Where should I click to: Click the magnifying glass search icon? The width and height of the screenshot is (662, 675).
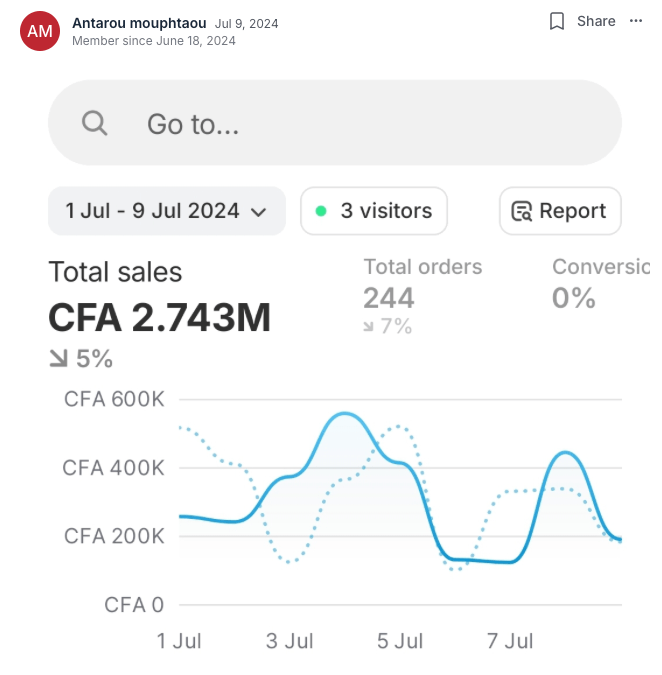pyautogui.click(x=94, y=123)
